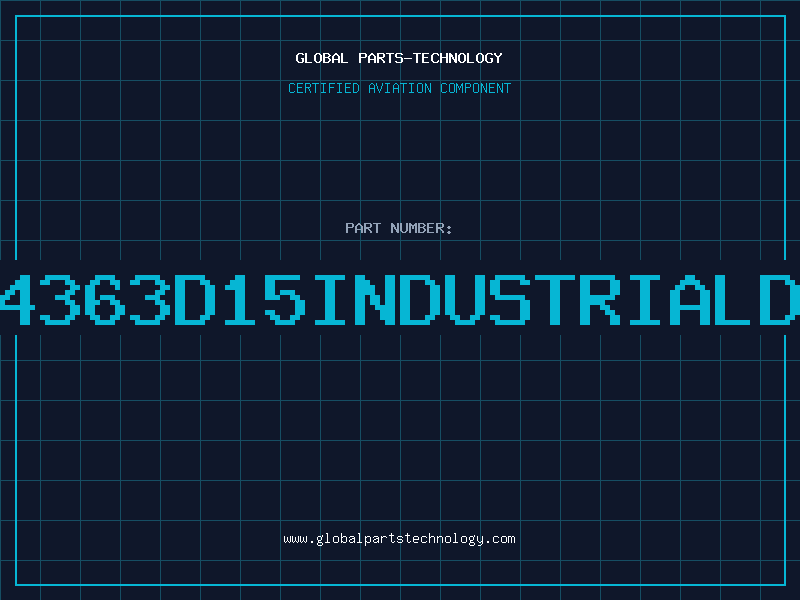
Task: Select the GLOBAL PARTS-TECHNOLOGY heading
Action: 399,58
